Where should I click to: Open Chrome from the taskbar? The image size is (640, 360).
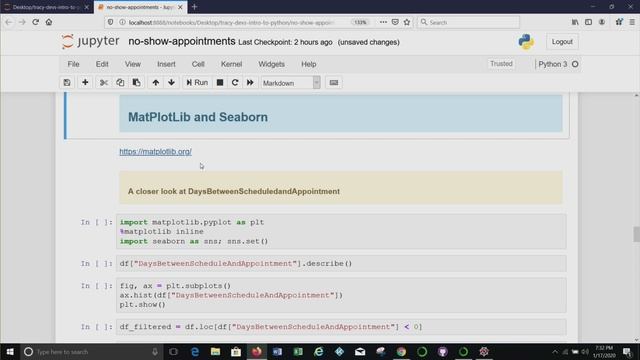coord(401,351)
